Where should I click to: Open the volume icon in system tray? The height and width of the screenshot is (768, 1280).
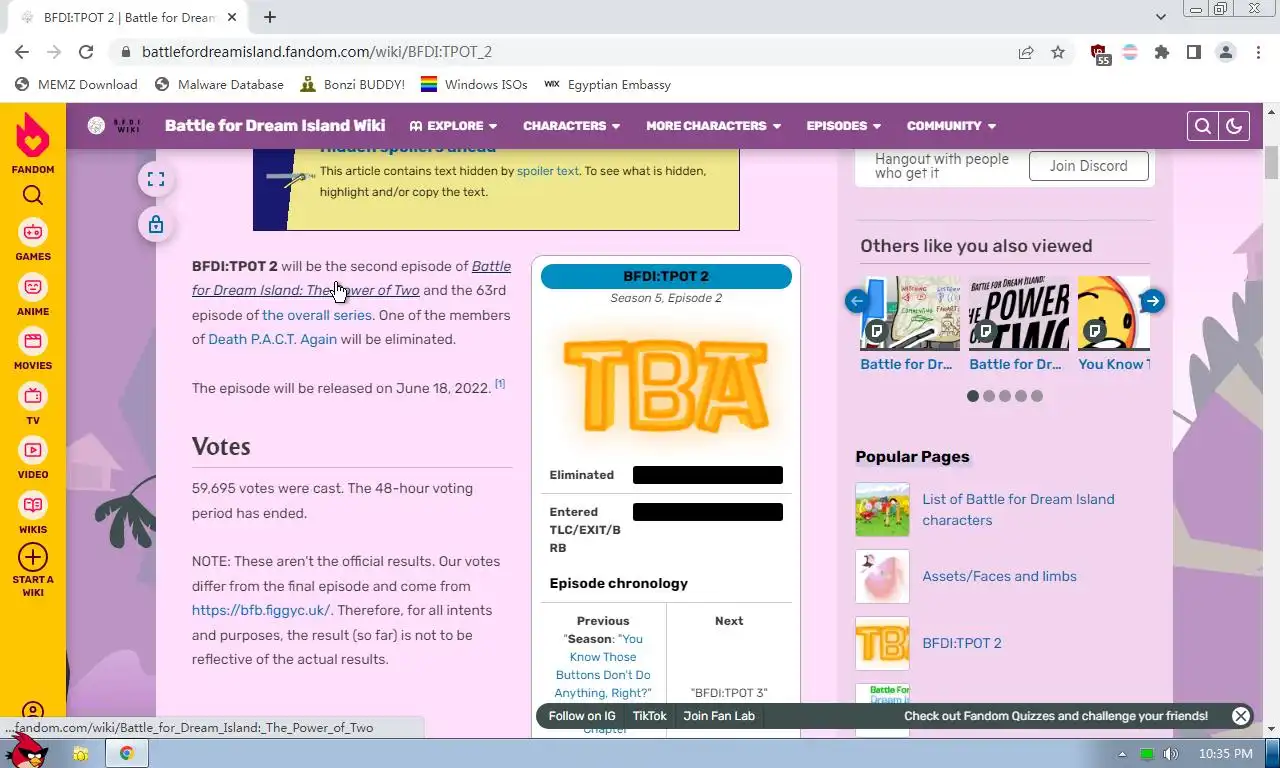coord(1170,753)
